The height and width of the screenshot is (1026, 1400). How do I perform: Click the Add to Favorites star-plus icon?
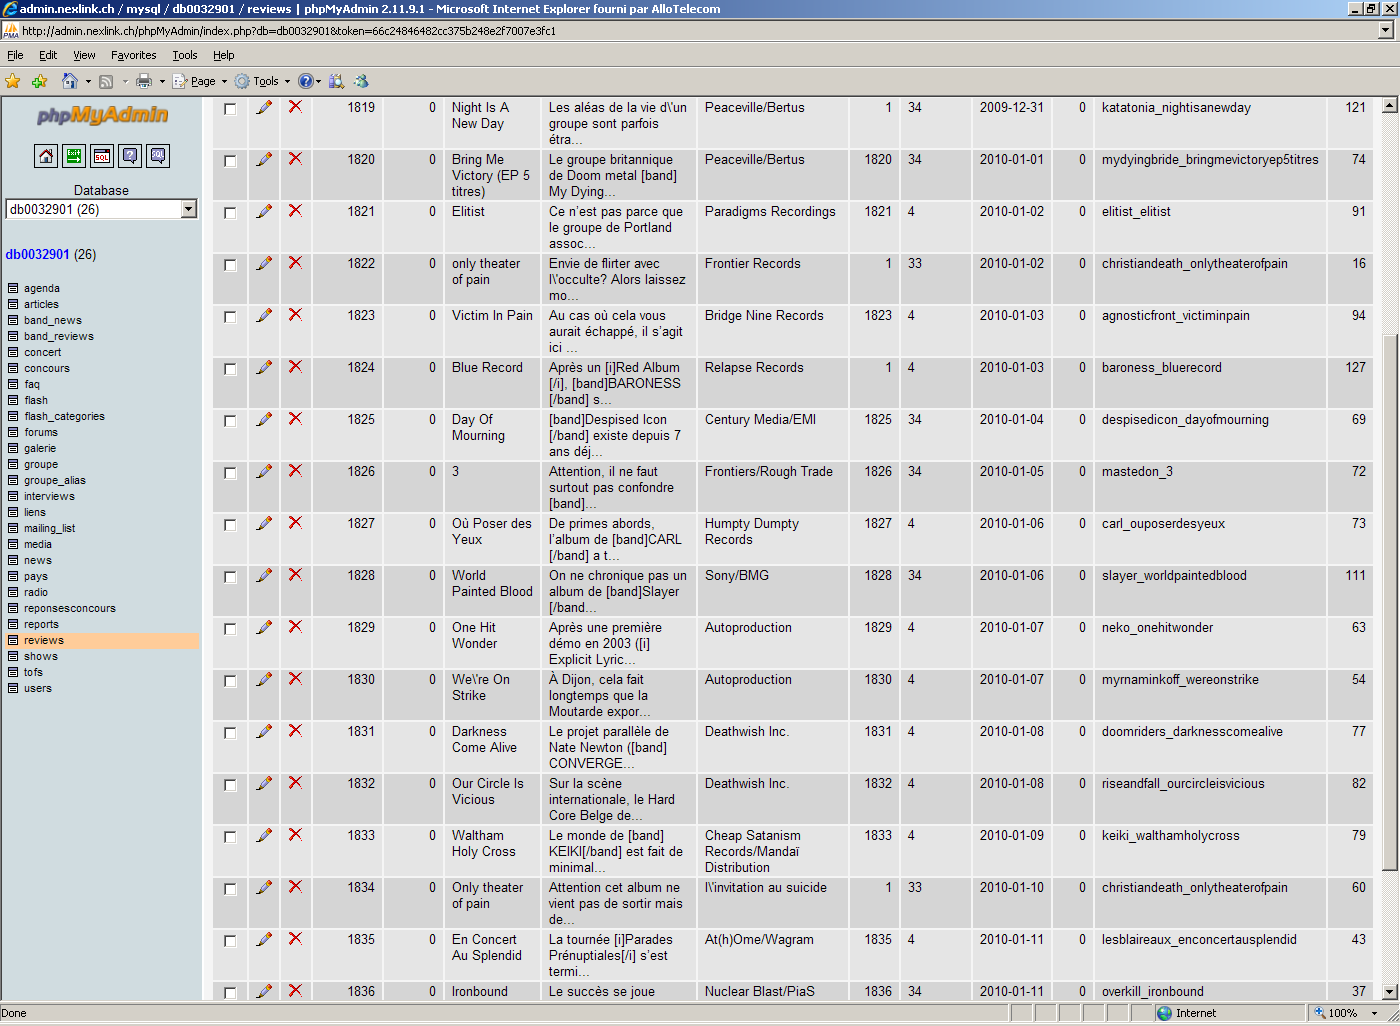tap(39, 81)
